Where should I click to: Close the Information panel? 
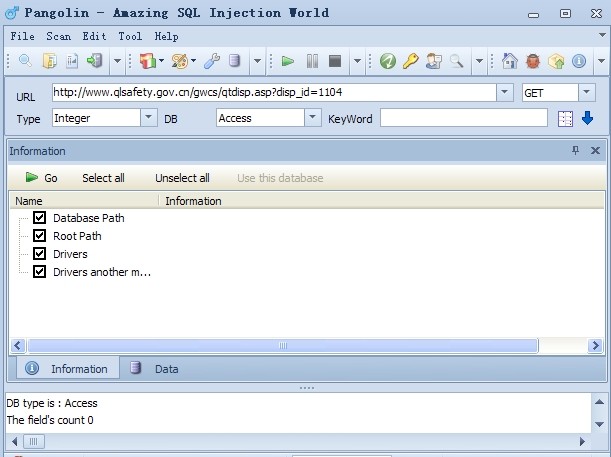coord(595,150)
